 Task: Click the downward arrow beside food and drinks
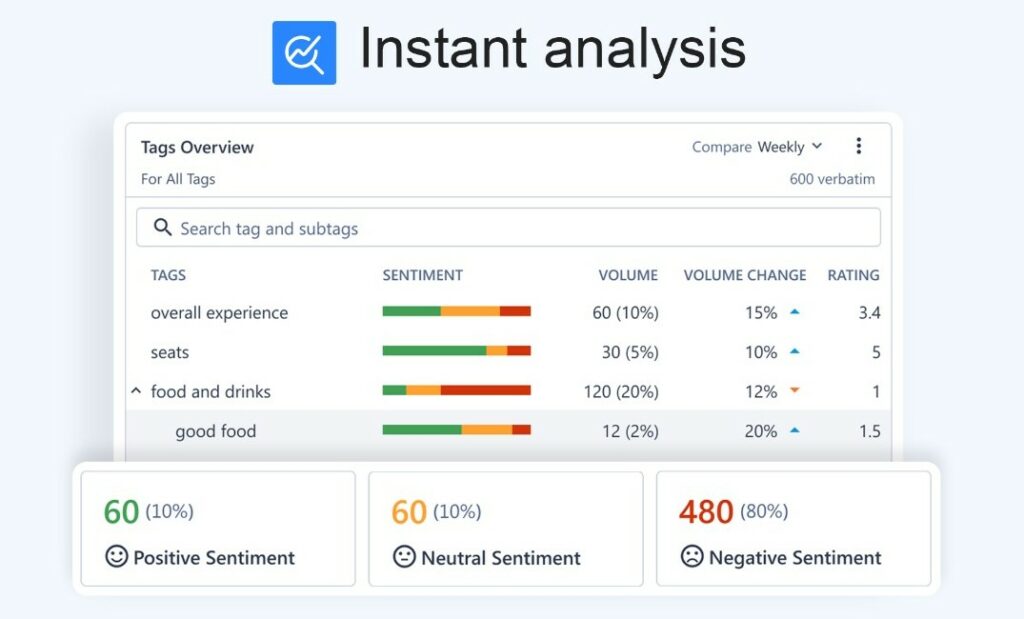[x=796, y=392]
